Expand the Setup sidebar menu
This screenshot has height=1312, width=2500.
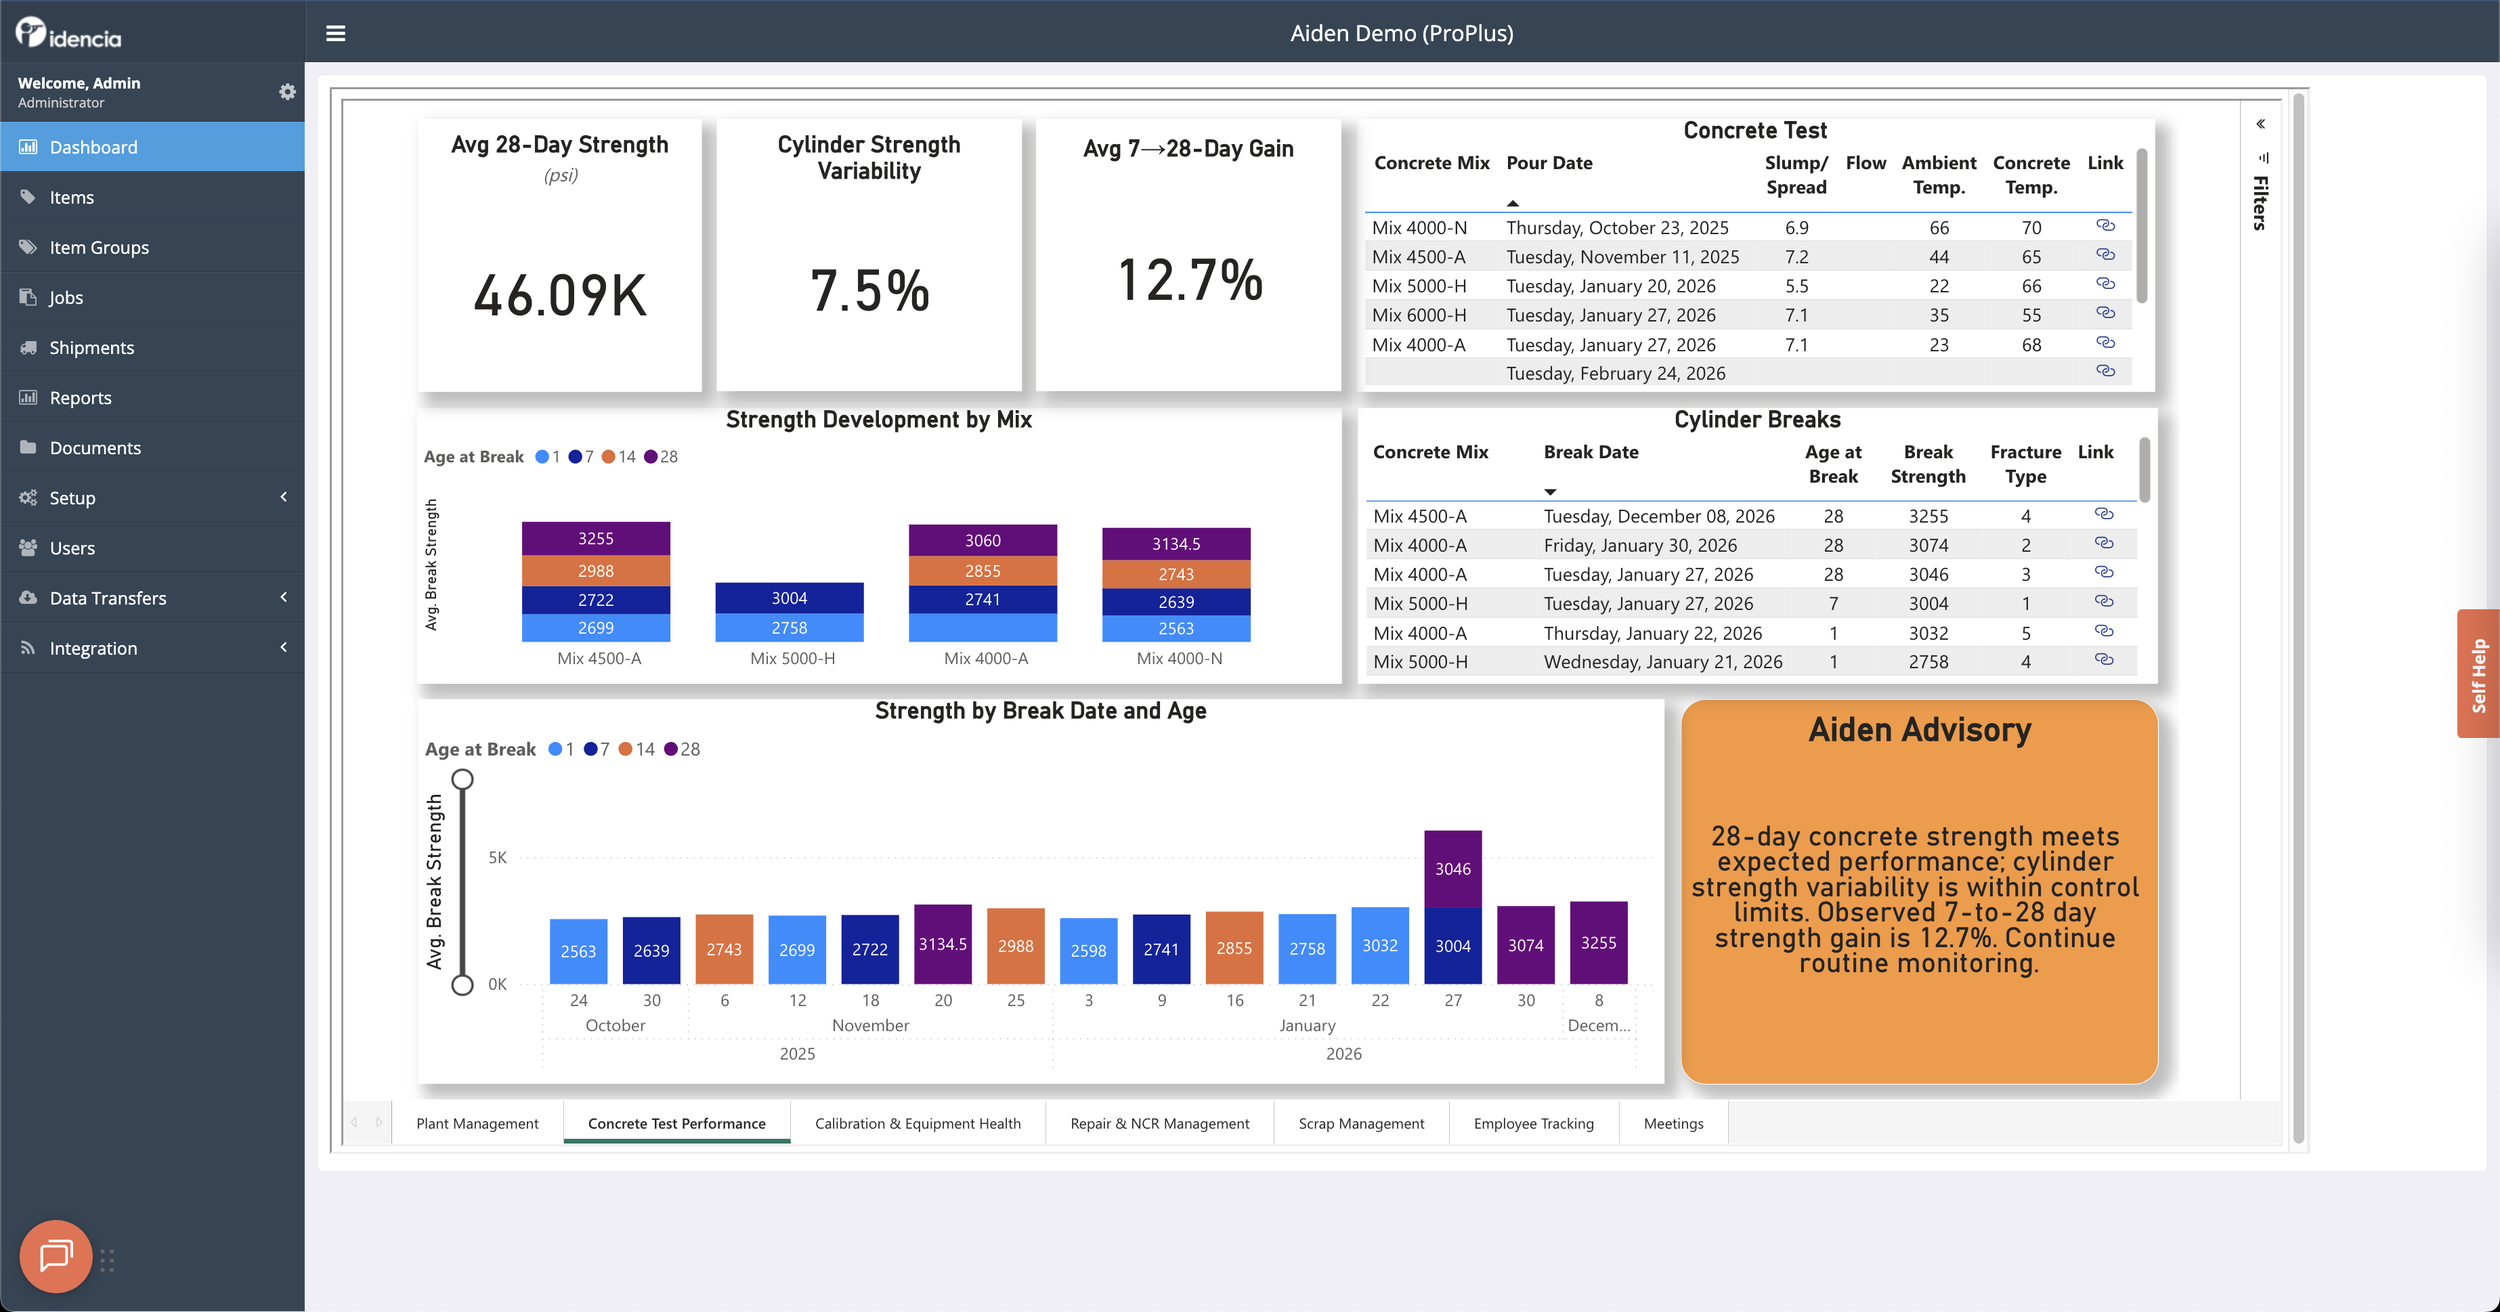[152, 497]
